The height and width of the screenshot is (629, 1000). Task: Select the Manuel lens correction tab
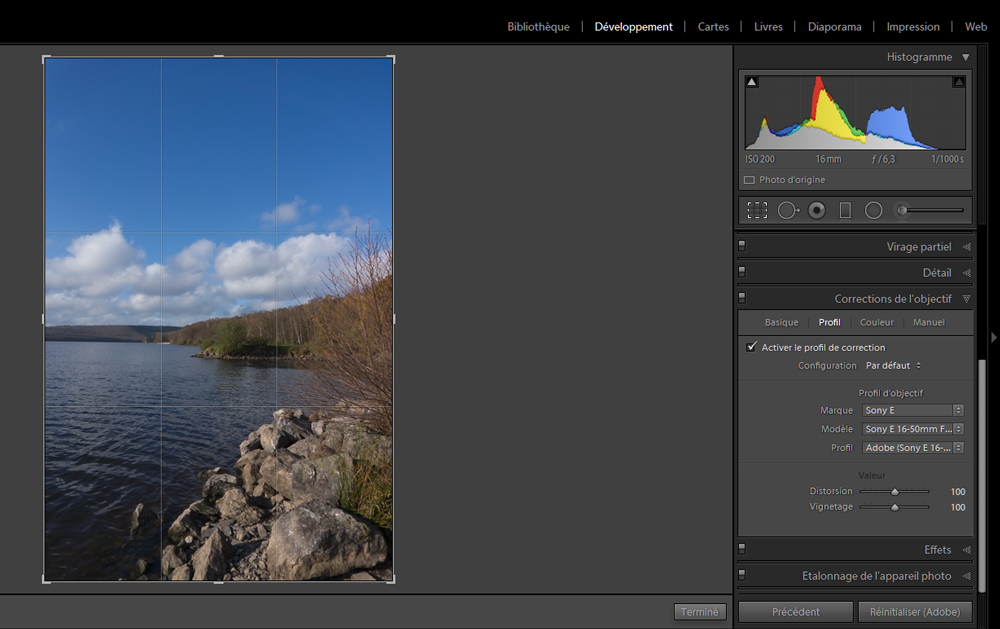pyautogui.click(x=929, y=322)
